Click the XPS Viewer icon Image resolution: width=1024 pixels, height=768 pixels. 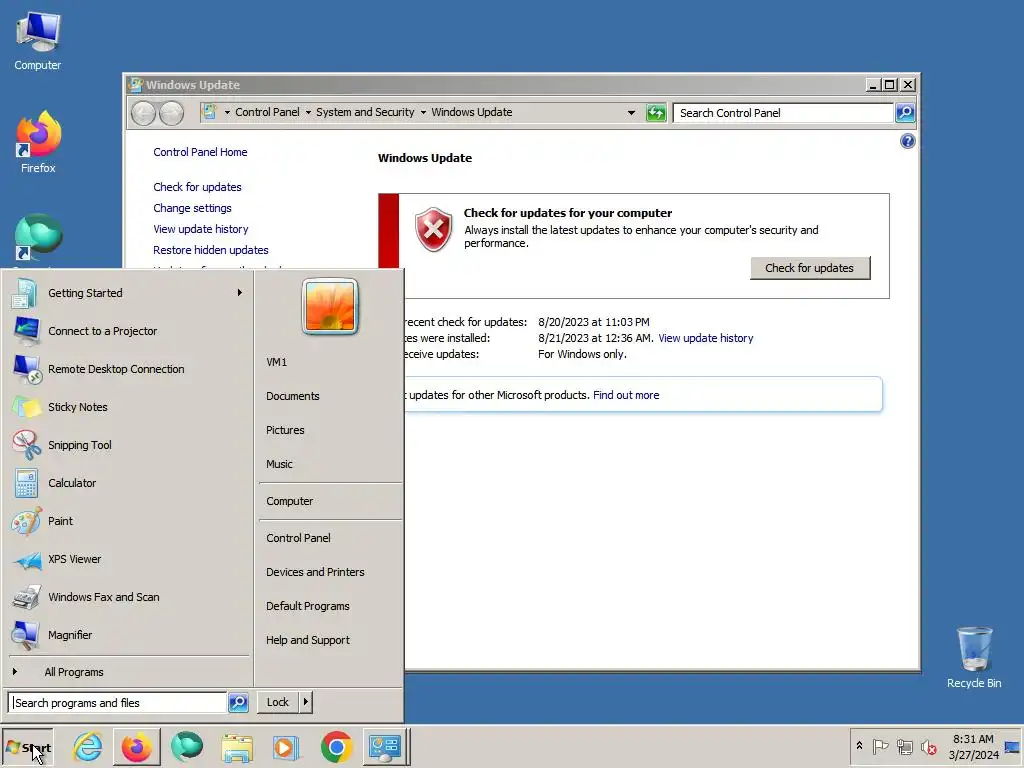click(26, 559)
